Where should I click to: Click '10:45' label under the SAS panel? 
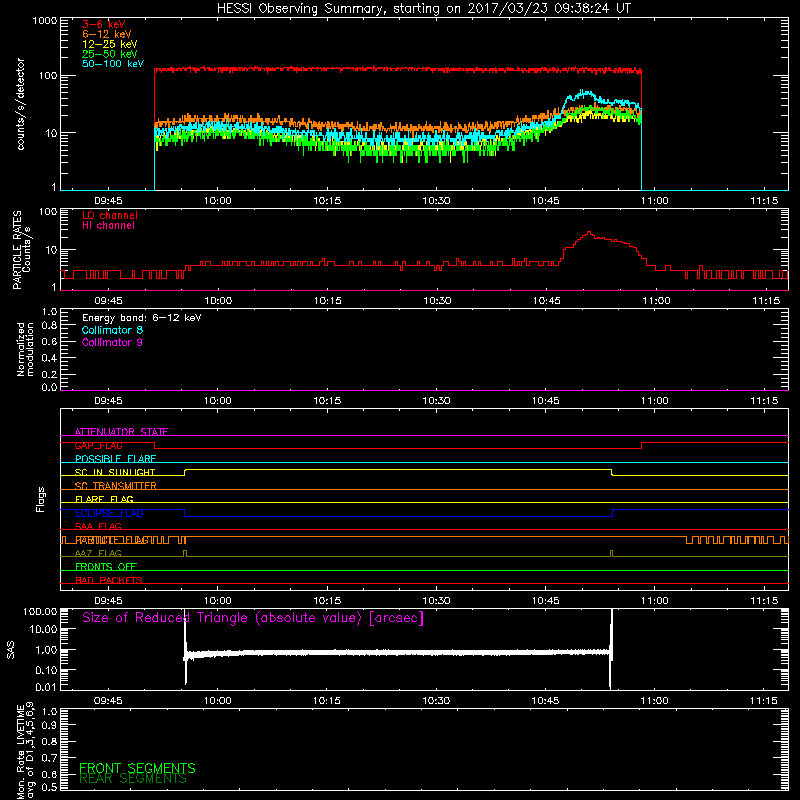point(545,701)
